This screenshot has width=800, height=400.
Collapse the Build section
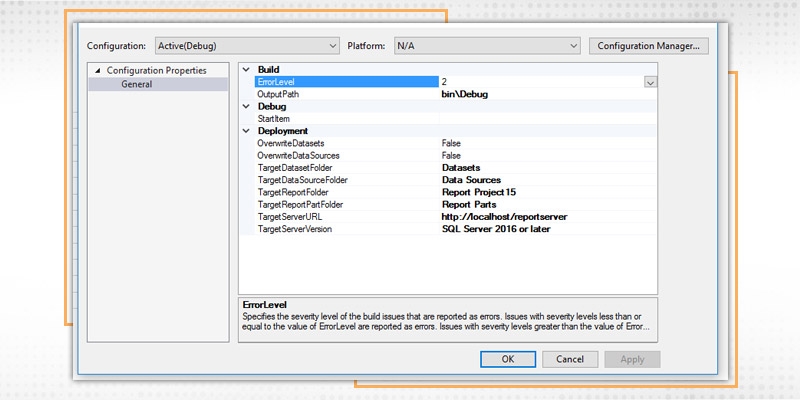point(247,69)
